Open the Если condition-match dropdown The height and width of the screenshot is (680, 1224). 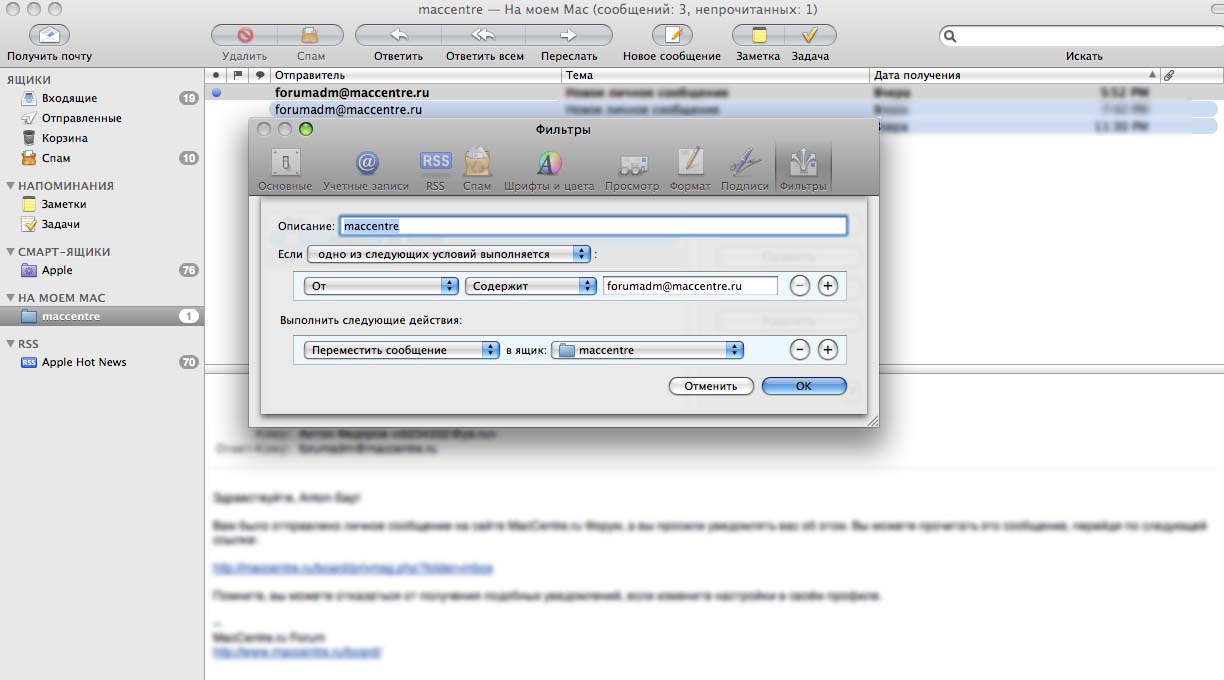(449, 254)
